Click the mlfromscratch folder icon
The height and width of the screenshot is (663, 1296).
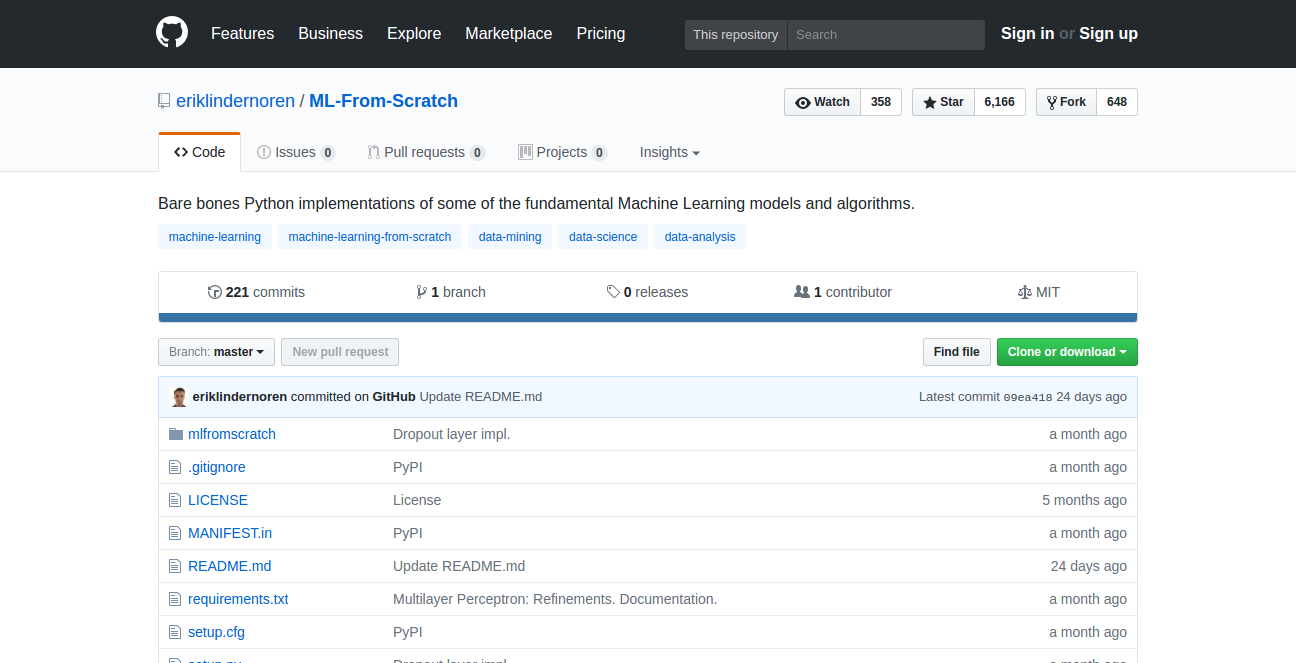point(176,434)
